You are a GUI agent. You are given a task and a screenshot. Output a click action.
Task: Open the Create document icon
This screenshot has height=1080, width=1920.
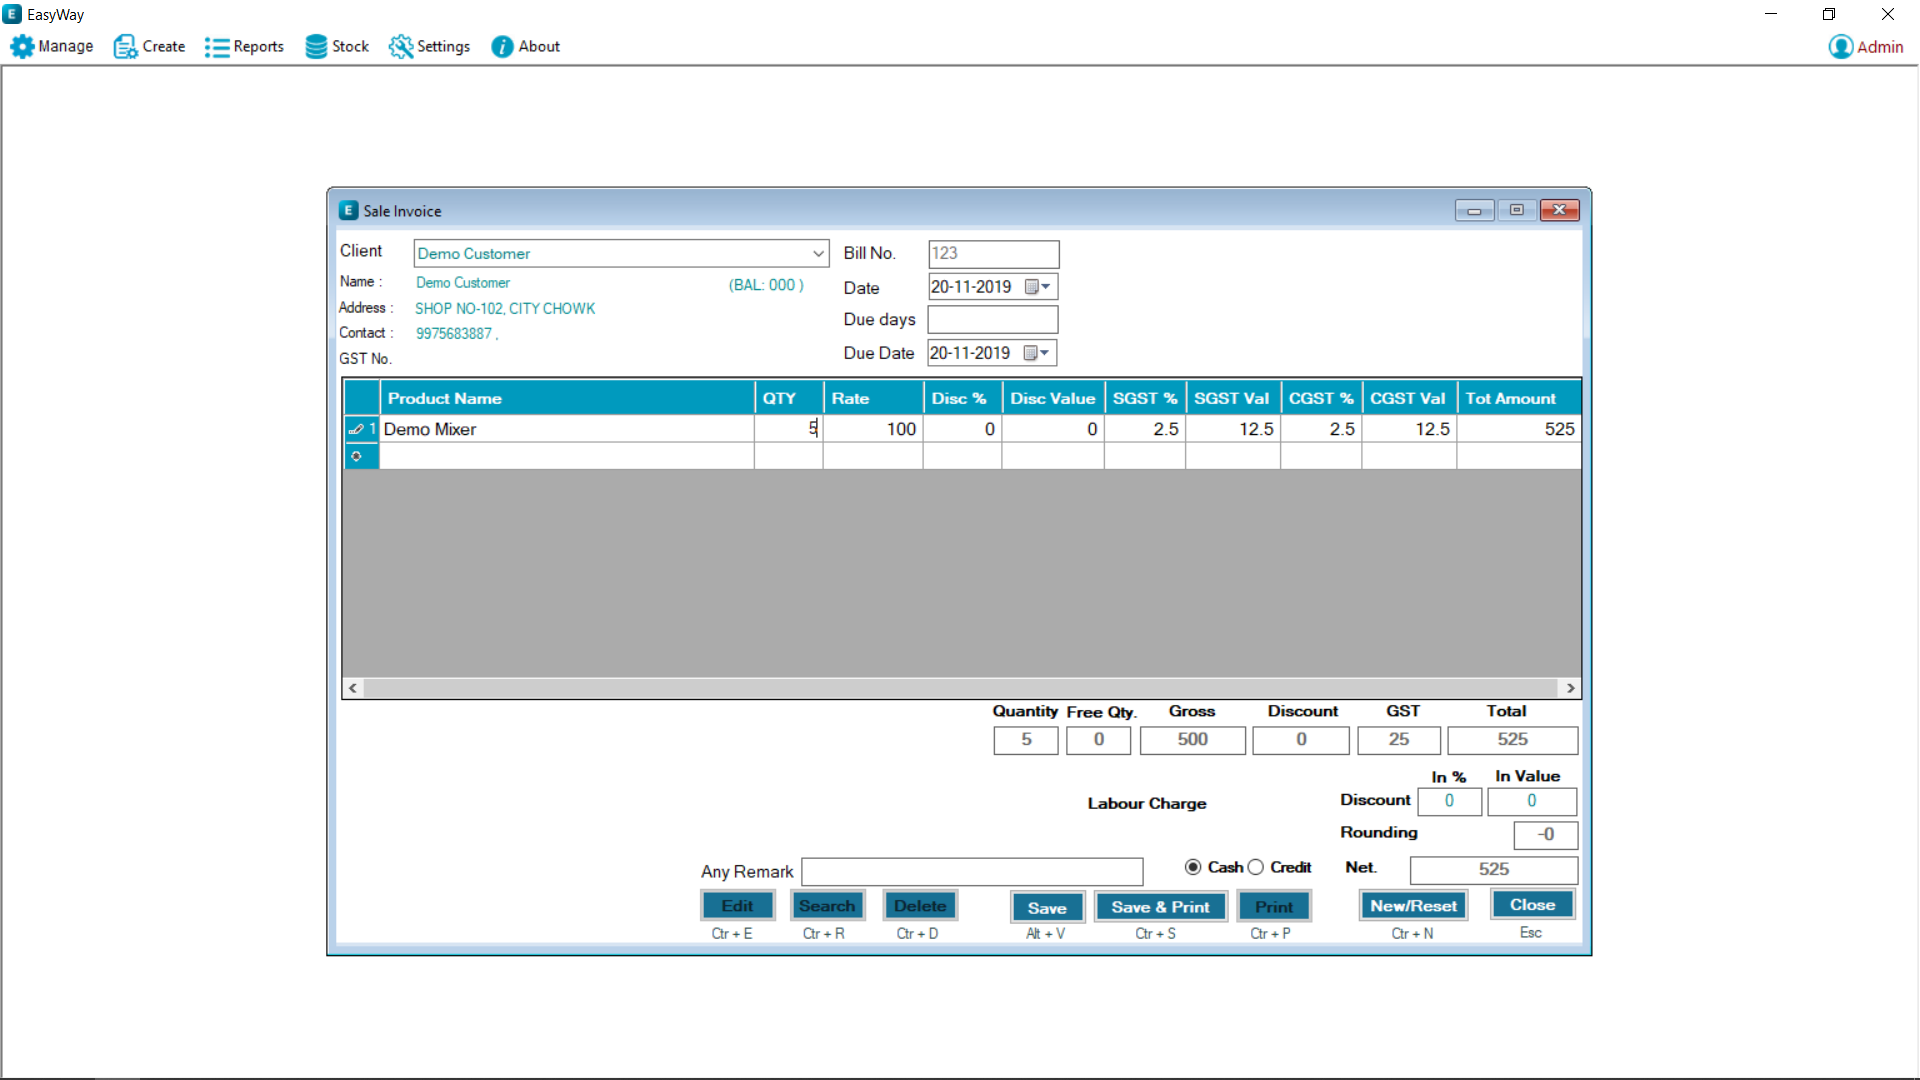click(124, 47)
